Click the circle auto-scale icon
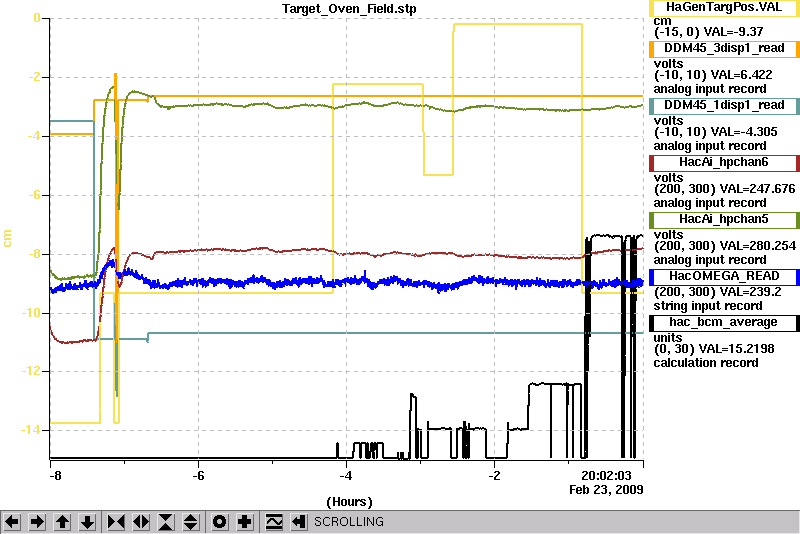800x534 pixels. pyautogui.click(x=219, y=522)
